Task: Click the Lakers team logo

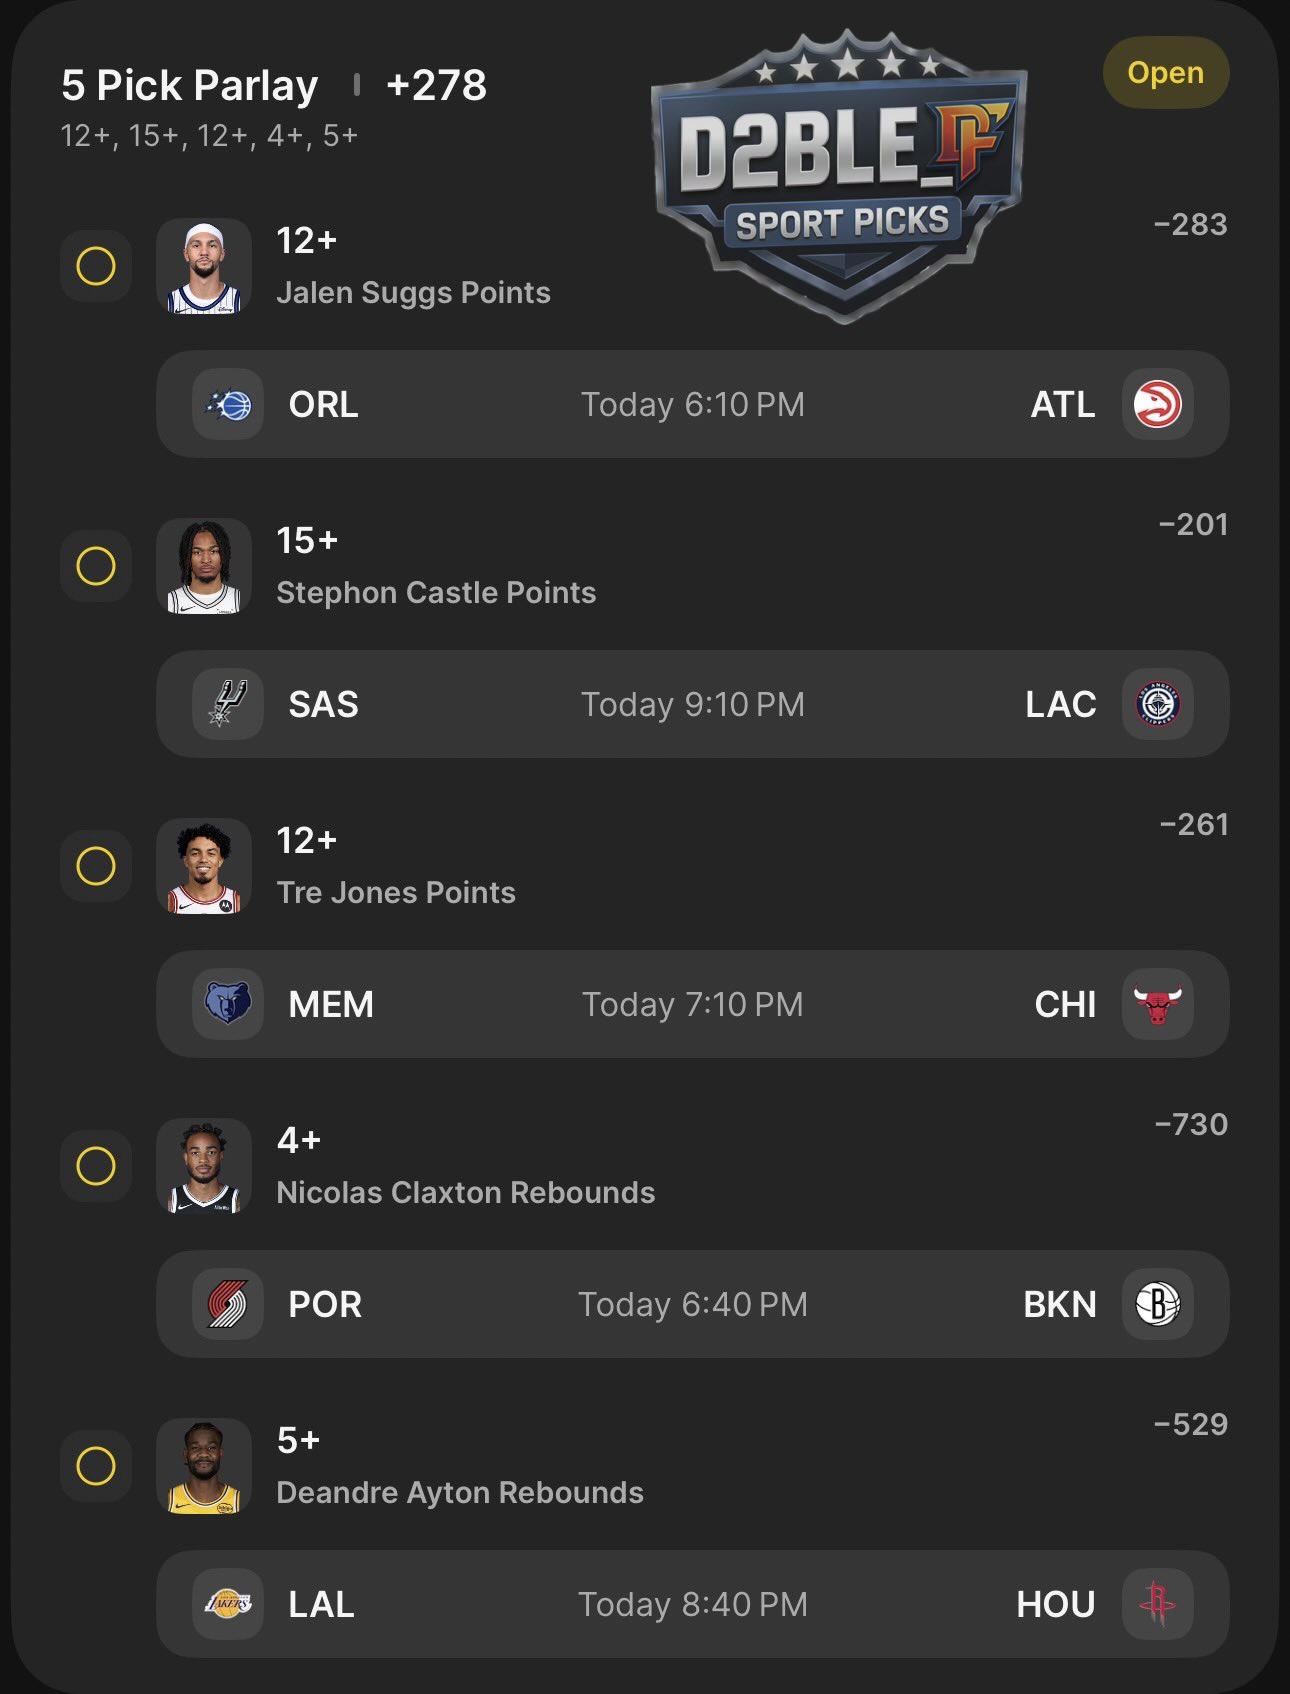Action: (228, 1604)
